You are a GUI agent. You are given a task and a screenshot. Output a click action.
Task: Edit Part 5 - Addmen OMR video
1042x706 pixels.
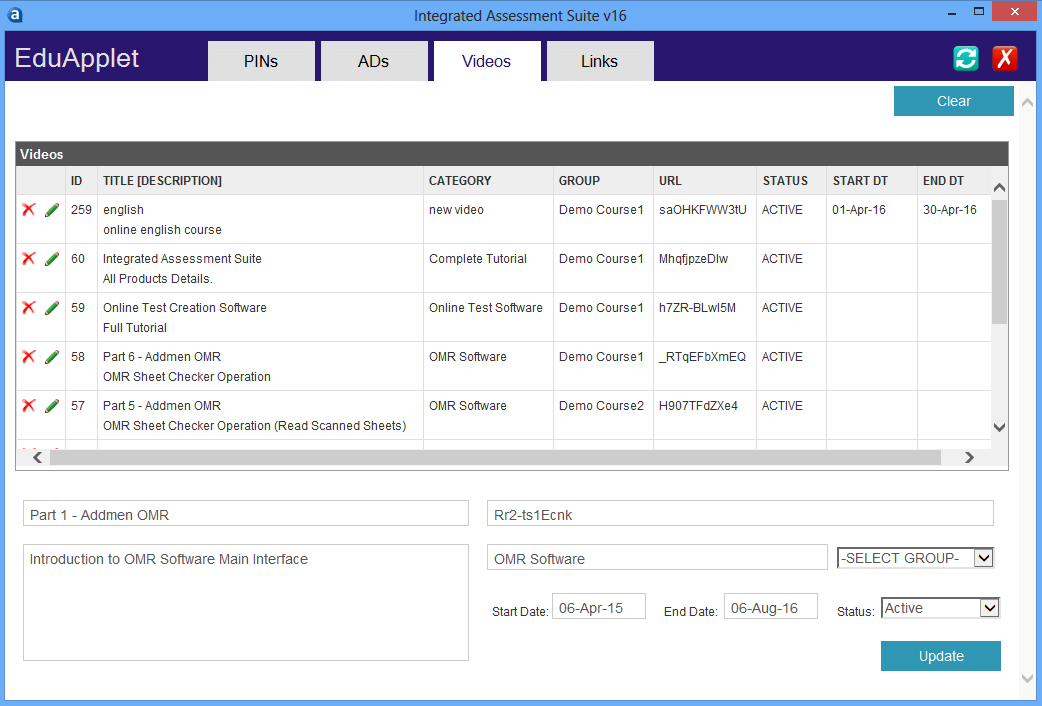tap(52, 406)
